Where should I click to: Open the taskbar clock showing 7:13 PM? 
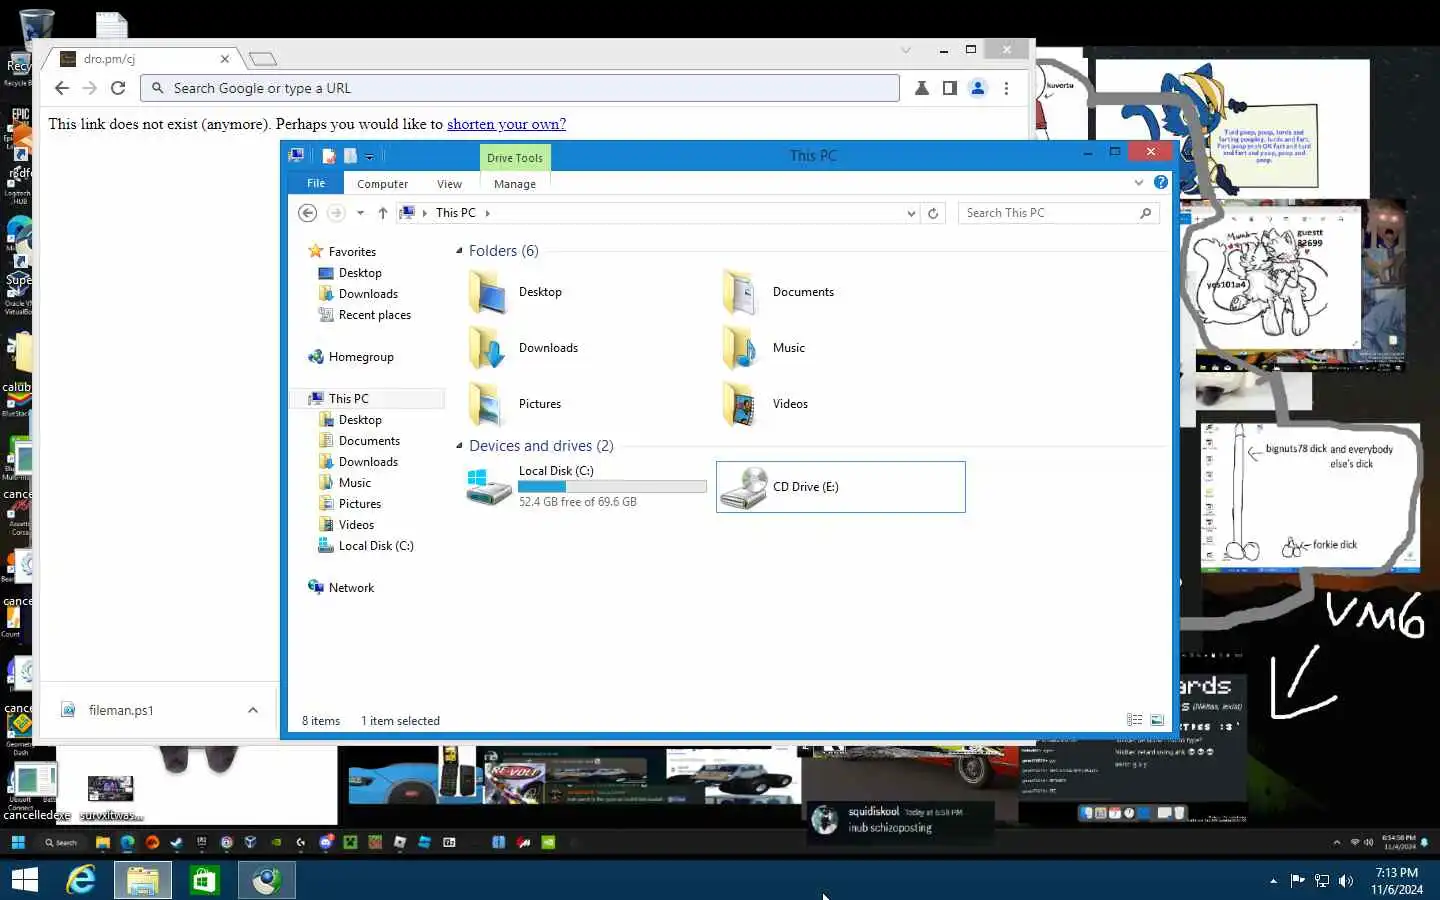point(1397,881)
